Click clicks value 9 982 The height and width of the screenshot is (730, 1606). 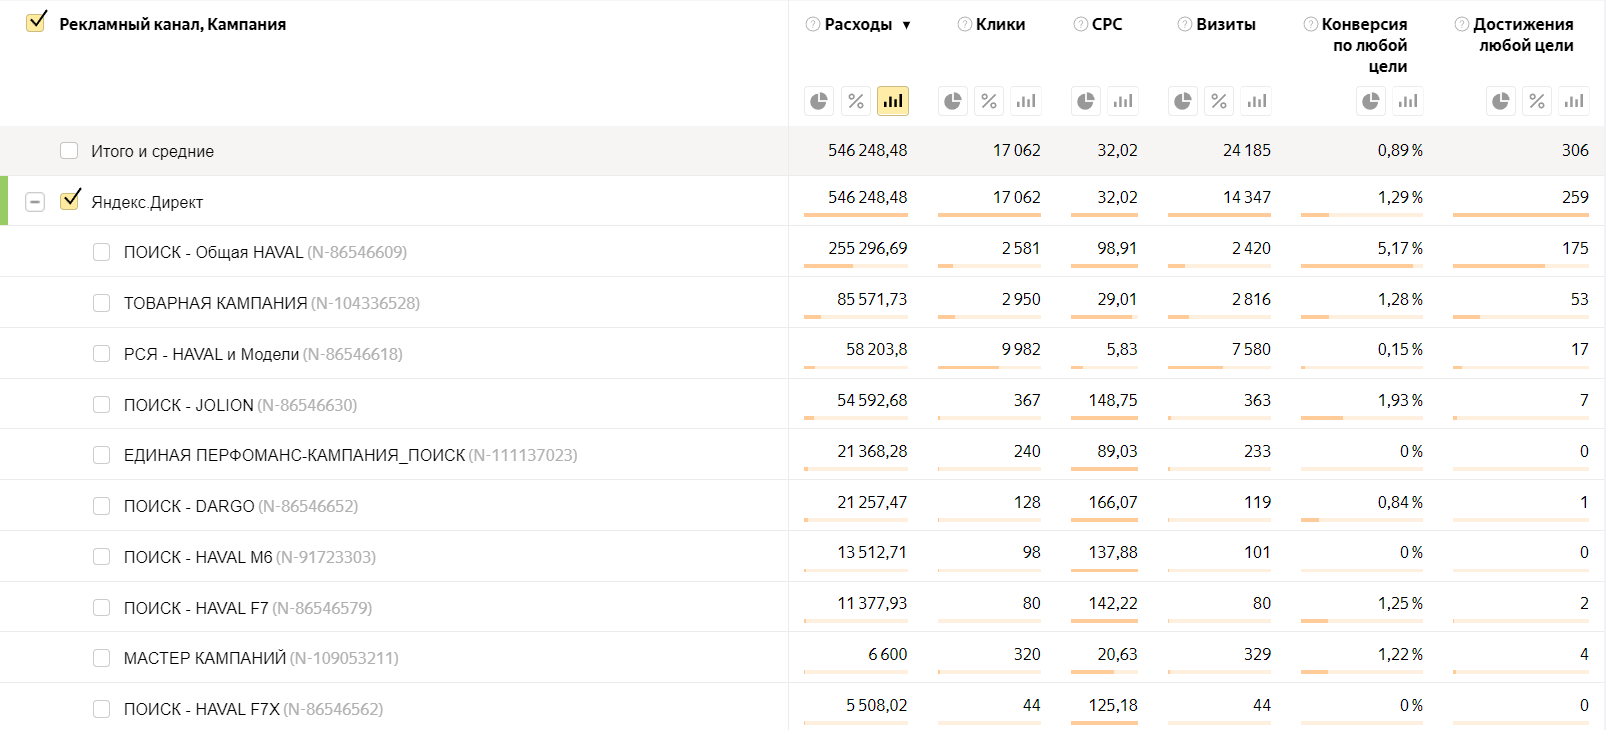coord(1020,349)
